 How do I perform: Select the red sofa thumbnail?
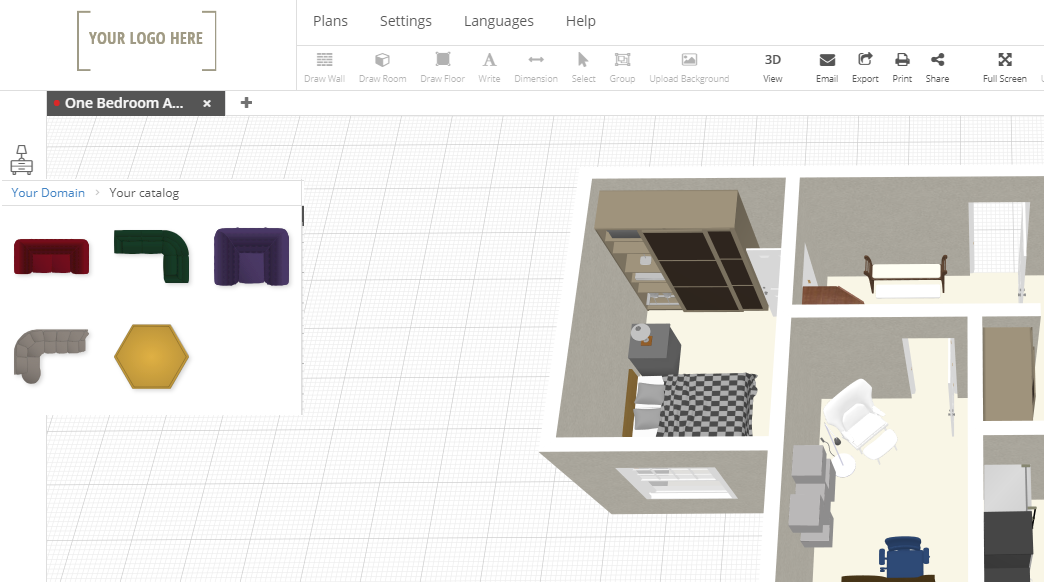point(51,257)
